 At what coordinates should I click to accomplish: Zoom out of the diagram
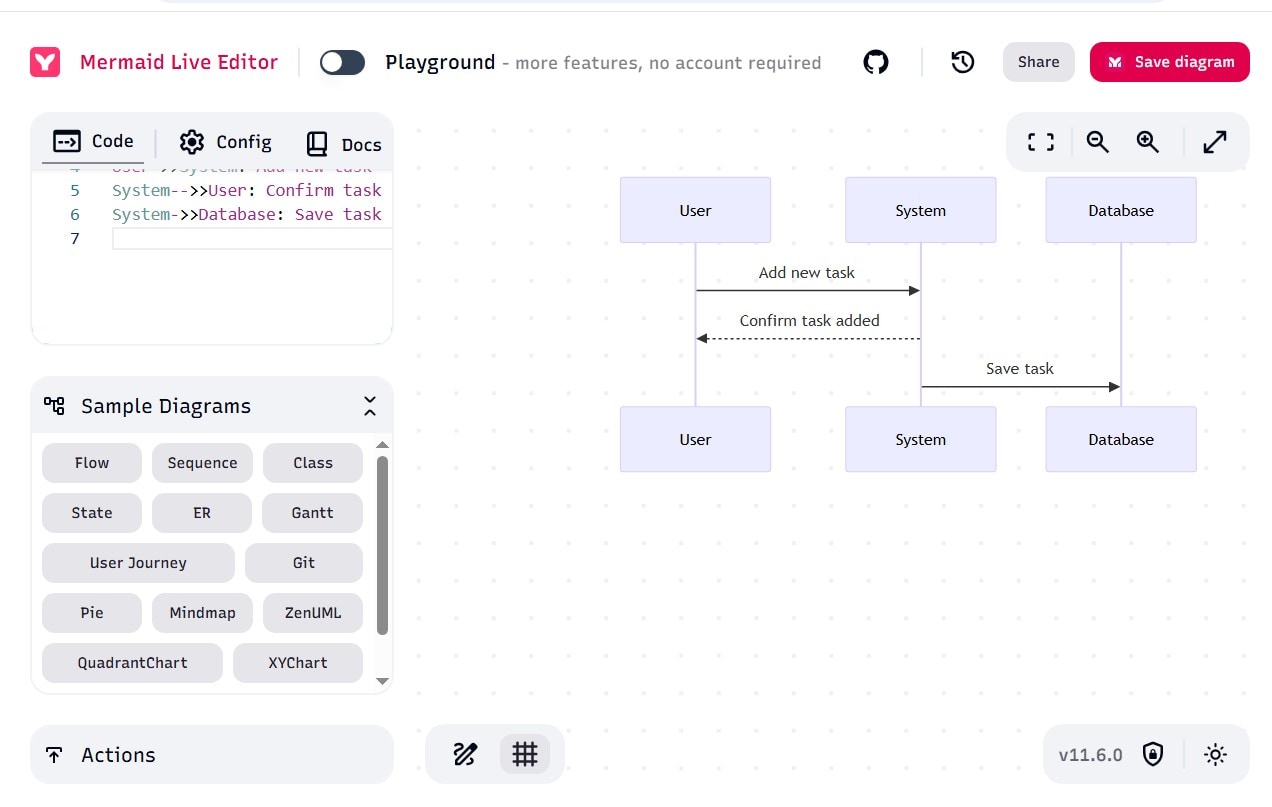1098,142
